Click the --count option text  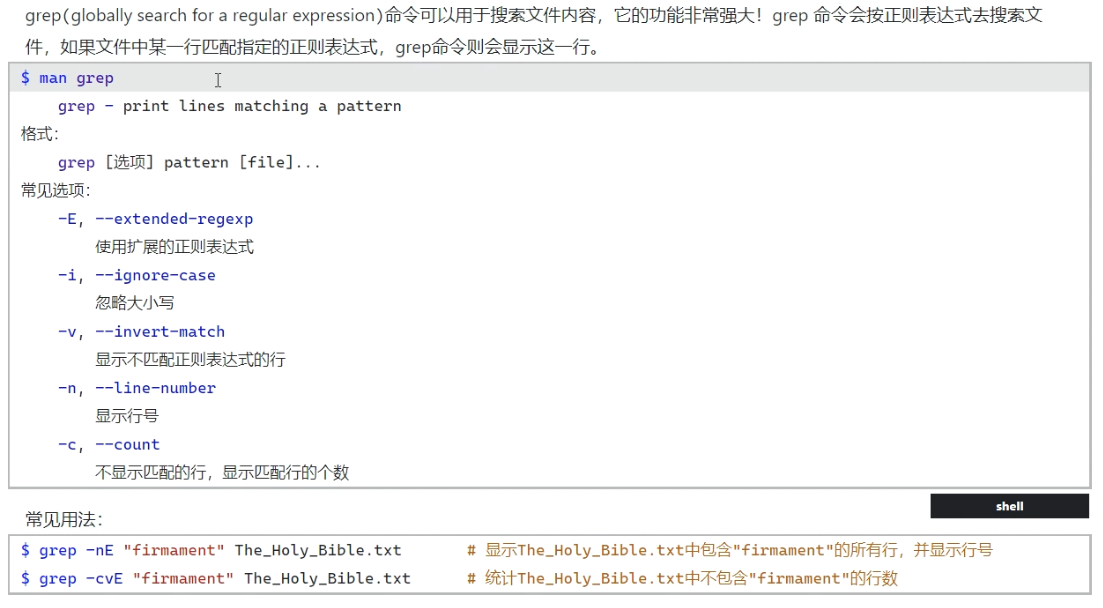tap(127, 445)
